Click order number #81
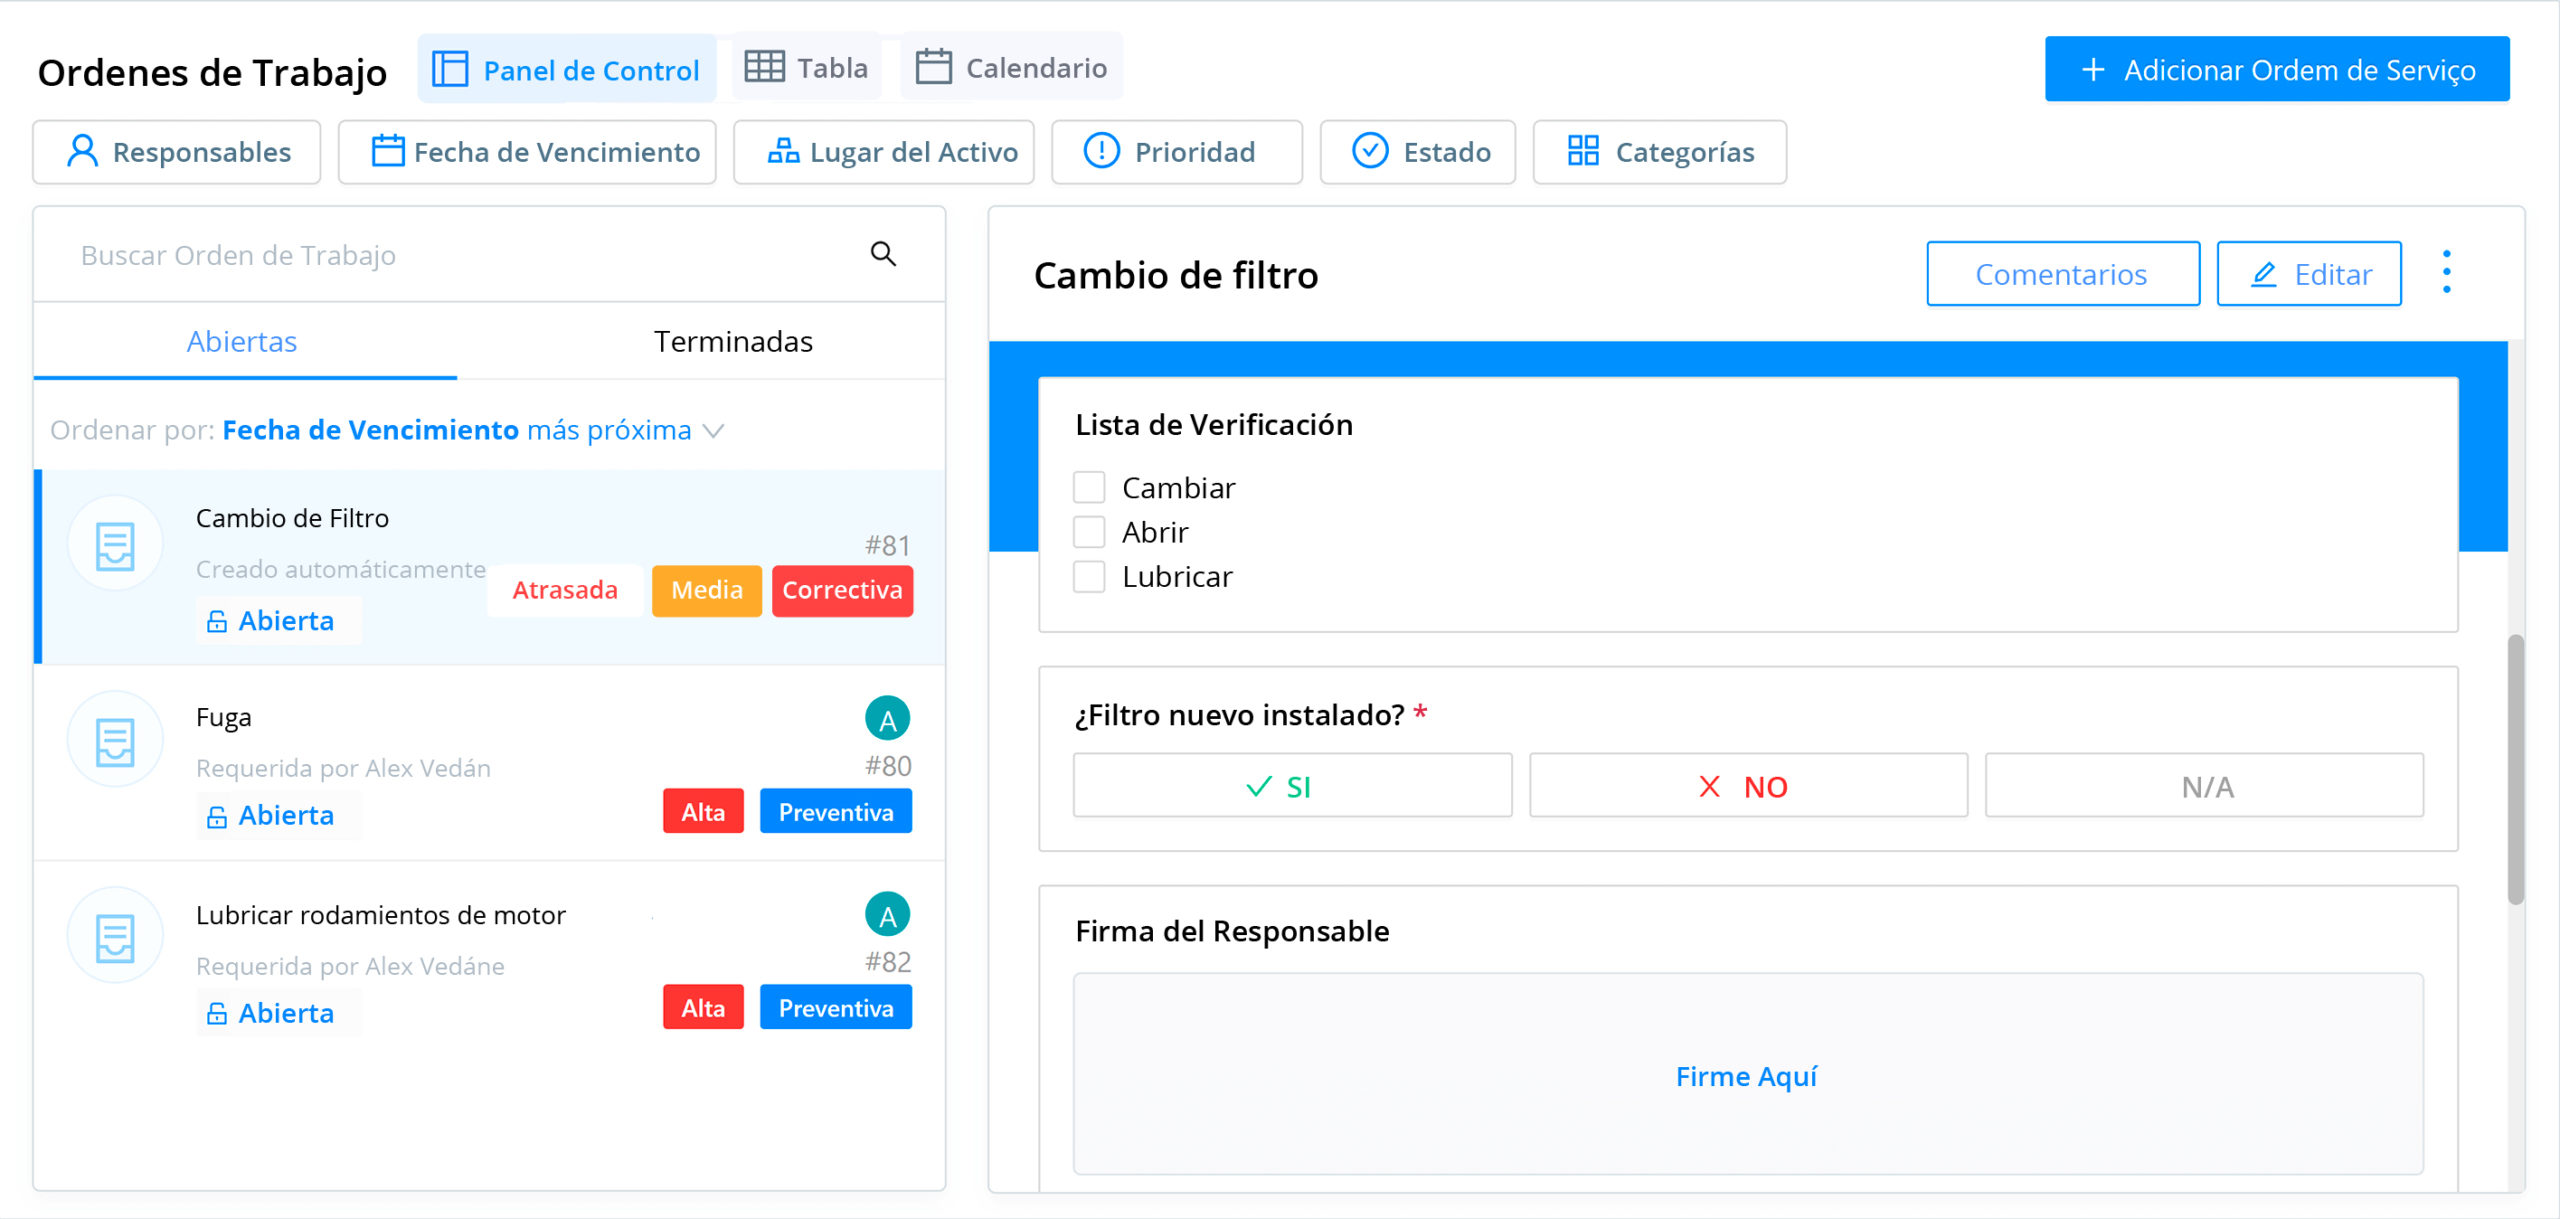 [888, 545]
